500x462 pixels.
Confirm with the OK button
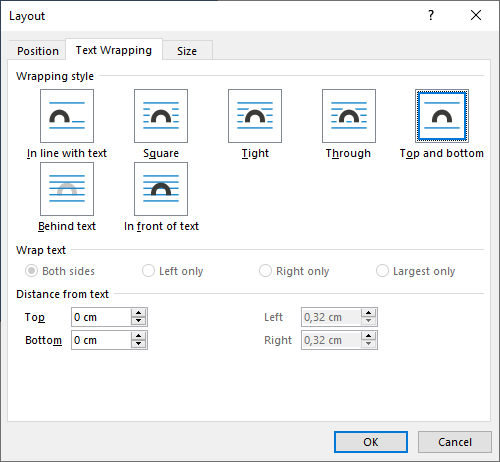pyautogui.click(x=371, y=442)
